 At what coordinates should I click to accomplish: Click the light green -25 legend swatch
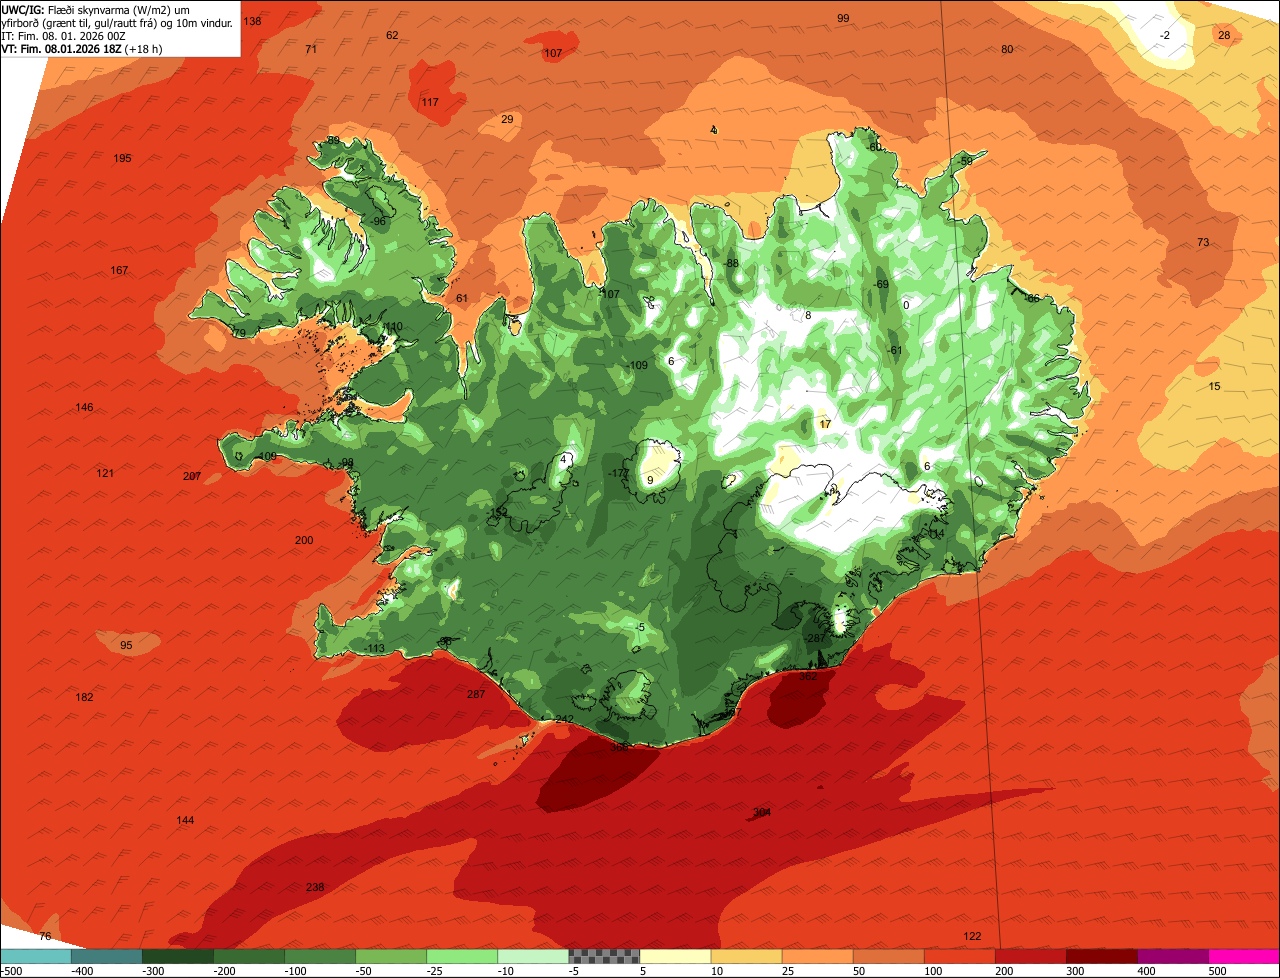click(x=462, y=956)
